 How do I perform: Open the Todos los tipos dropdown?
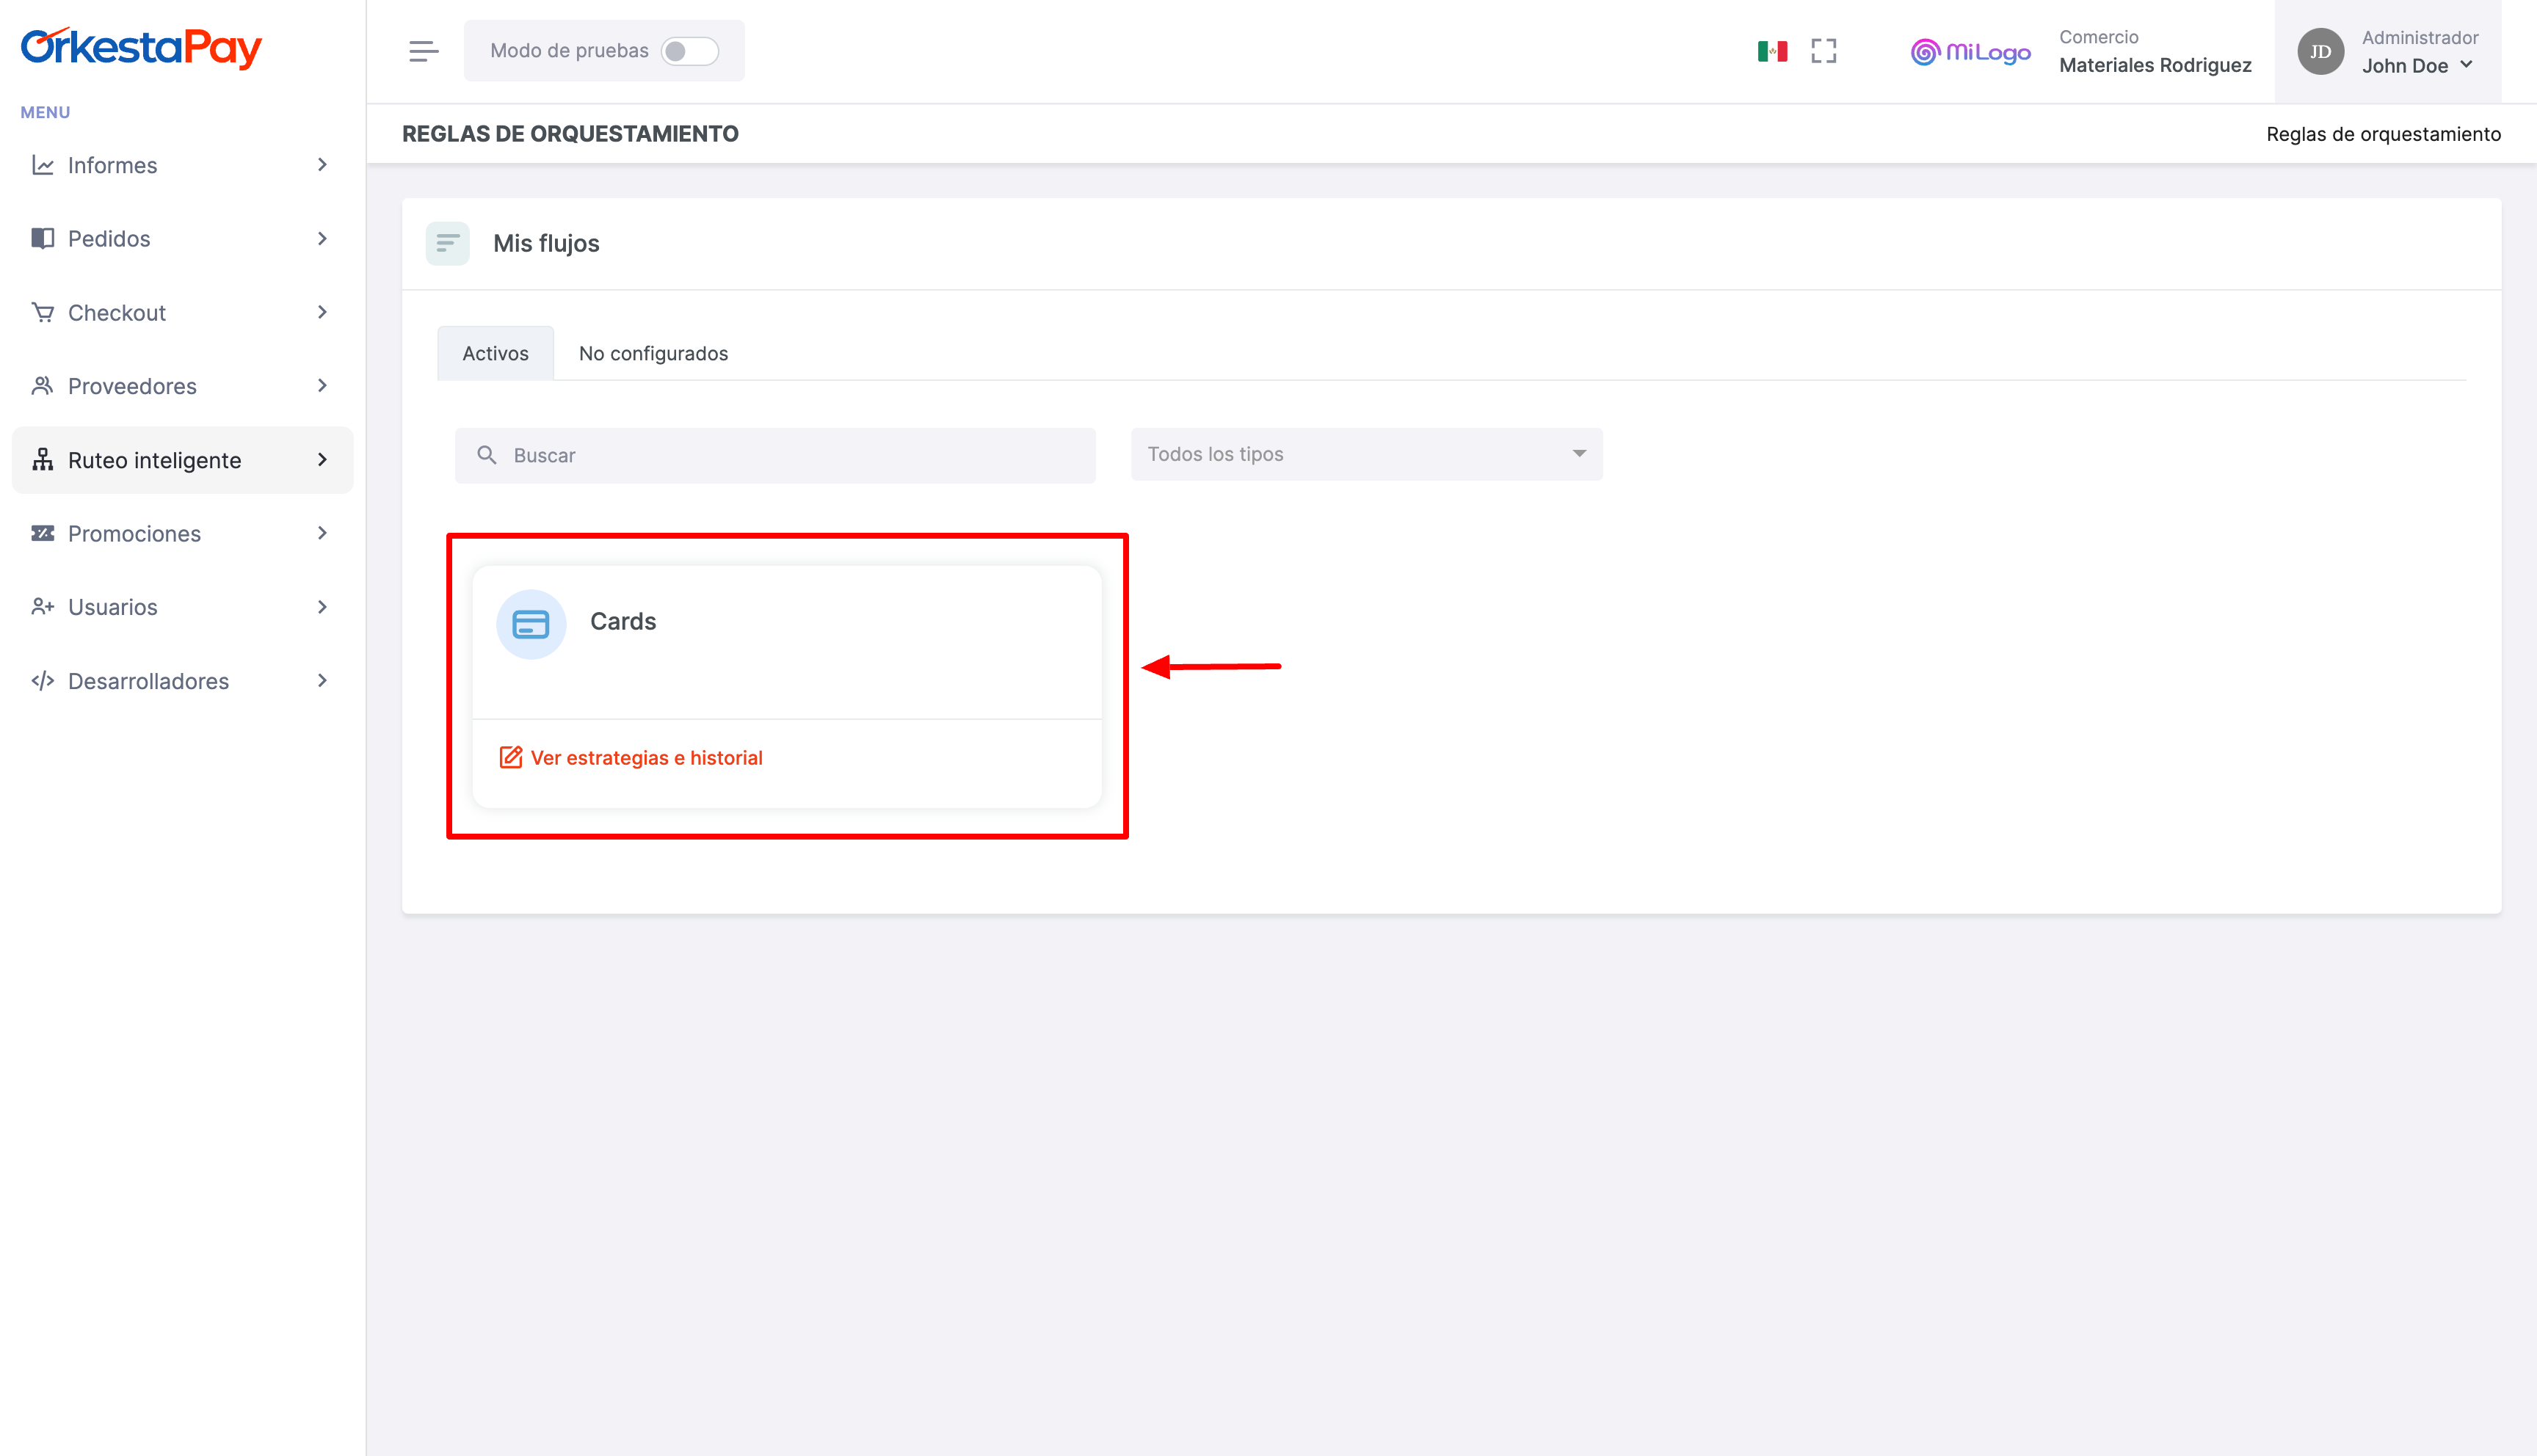(1366, 454)
